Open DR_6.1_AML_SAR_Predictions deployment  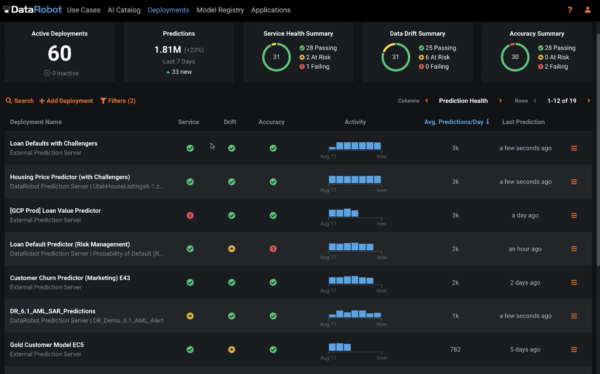point(52,311)
